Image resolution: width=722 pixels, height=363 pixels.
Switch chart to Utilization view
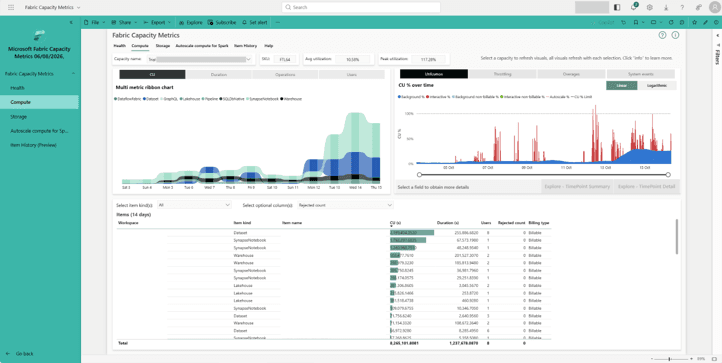pos(434,74)
